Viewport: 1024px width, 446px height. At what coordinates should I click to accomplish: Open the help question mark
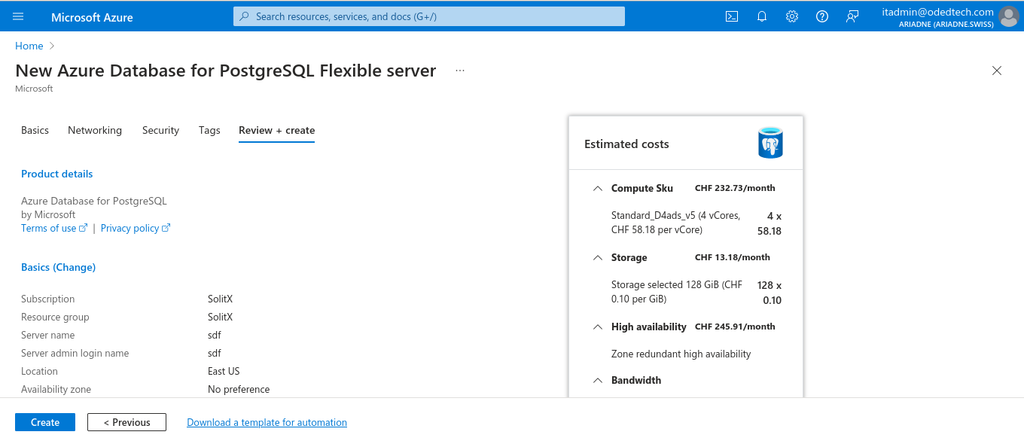coord(822,16)
